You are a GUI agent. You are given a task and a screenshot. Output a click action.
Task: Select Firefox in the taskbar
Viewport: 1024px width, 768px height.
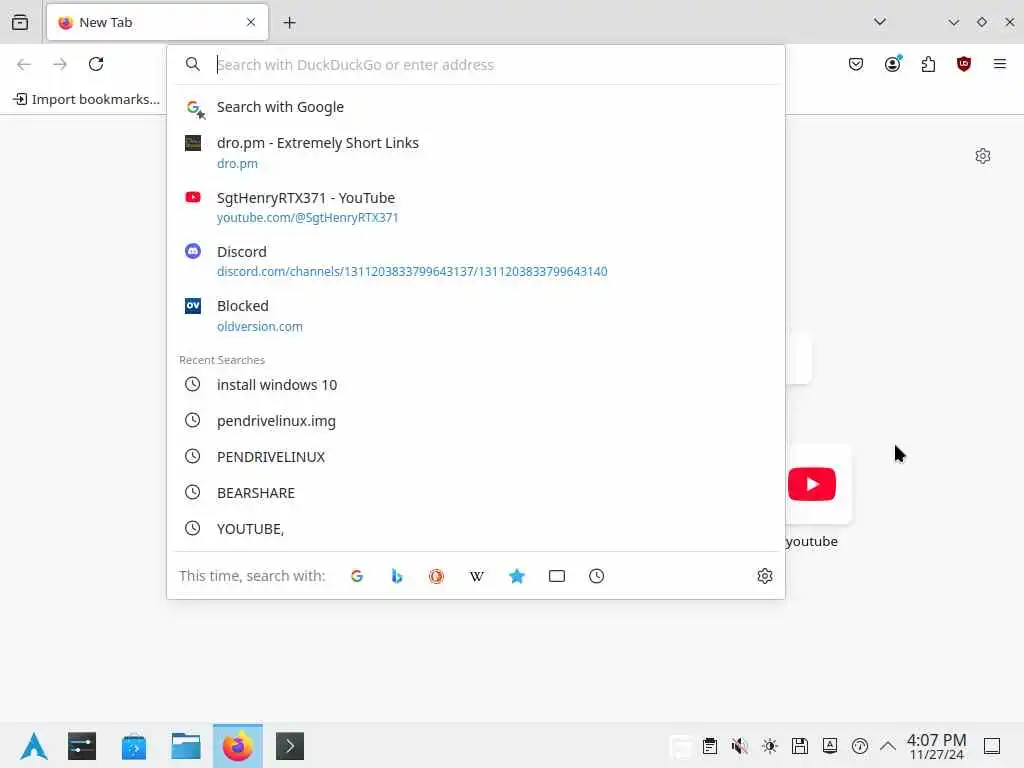[238, 746]
